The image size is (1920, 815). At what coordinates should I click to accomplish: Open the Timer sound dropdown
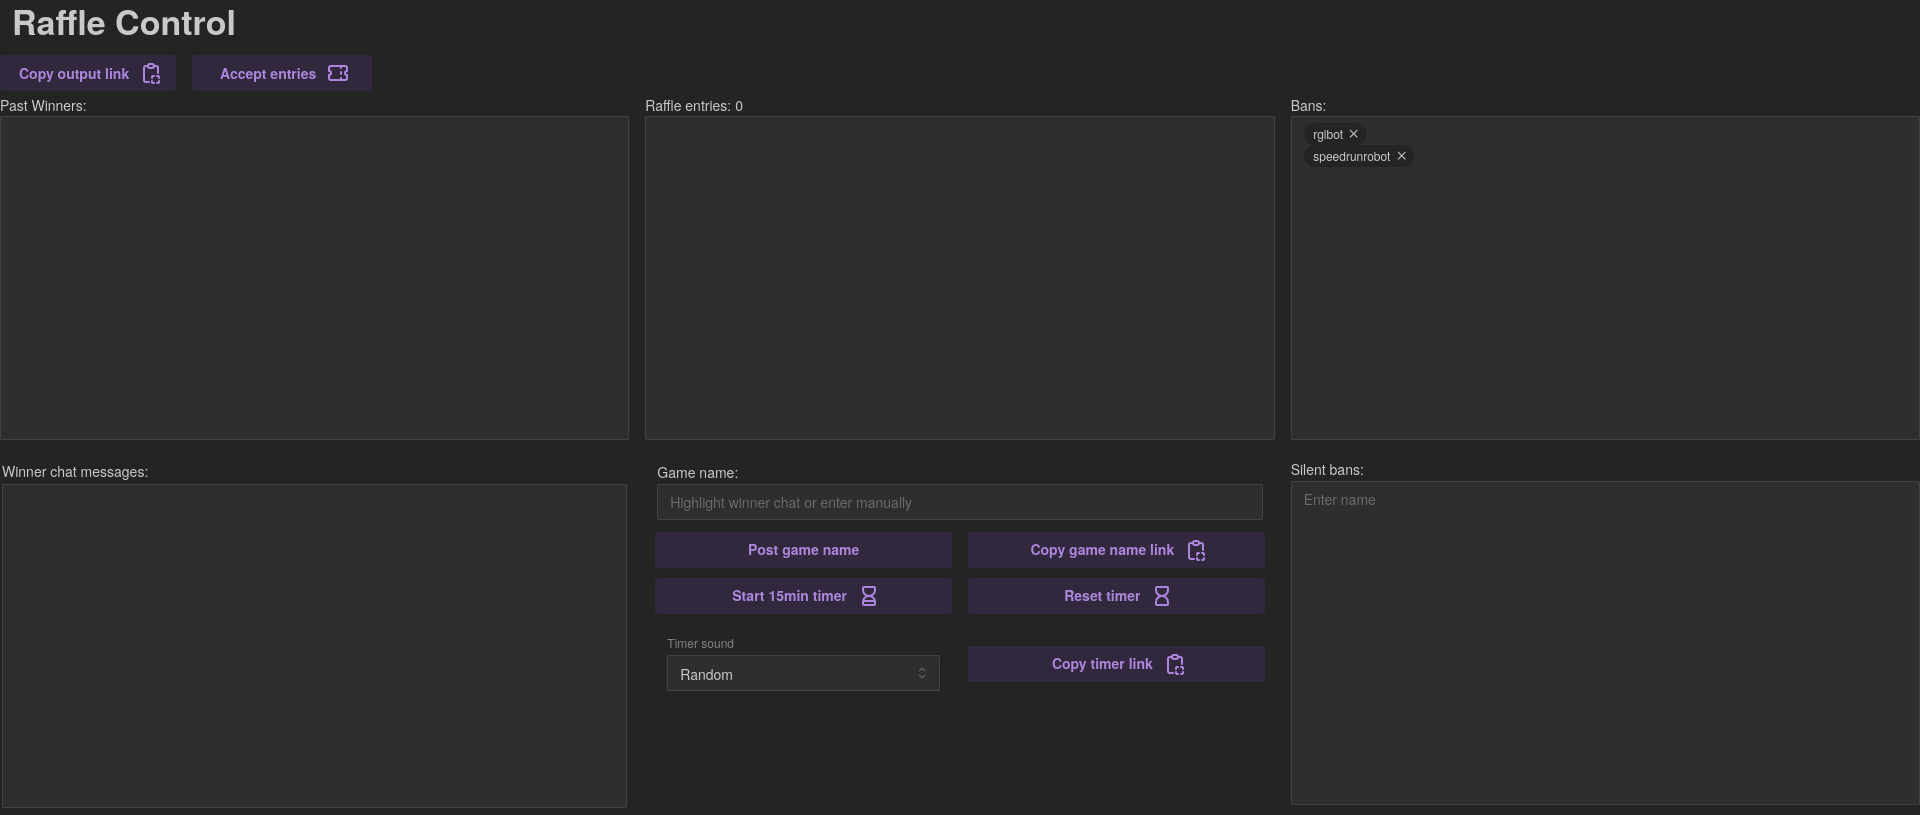(x=802, y=674)
